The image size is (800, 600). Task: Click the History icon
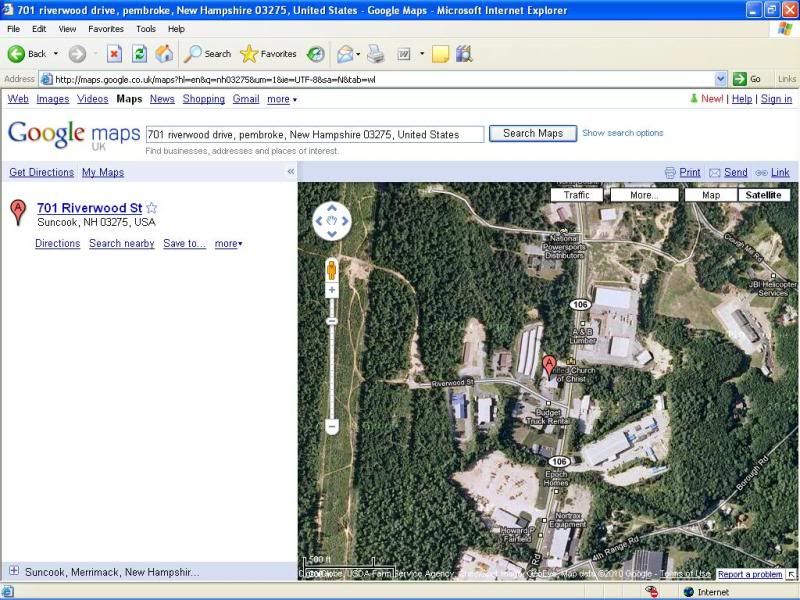(x=316, y=54)
